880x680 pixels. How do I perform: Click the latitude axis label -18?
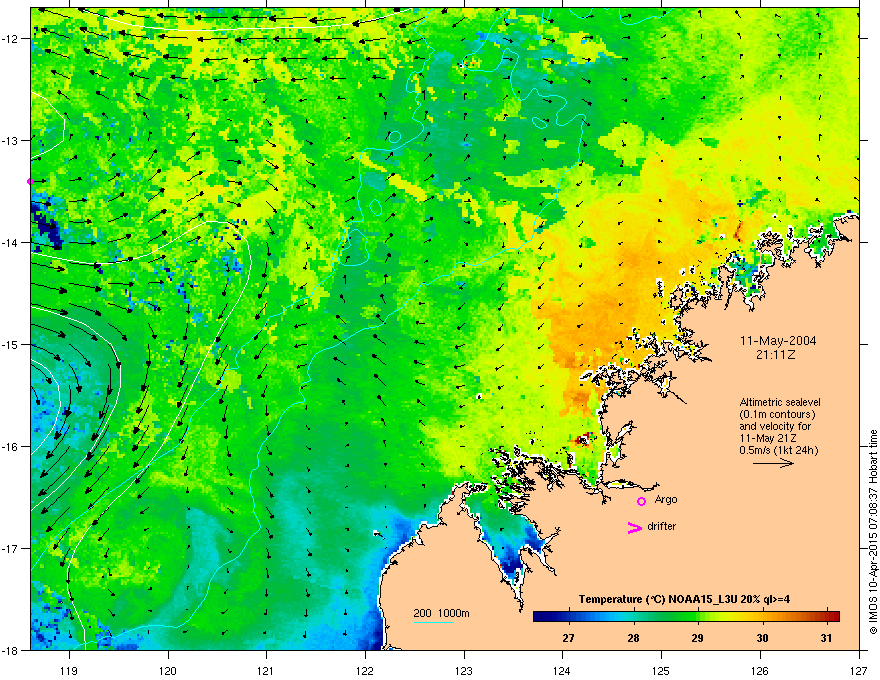pyautogui.click(x=11, y=650)
